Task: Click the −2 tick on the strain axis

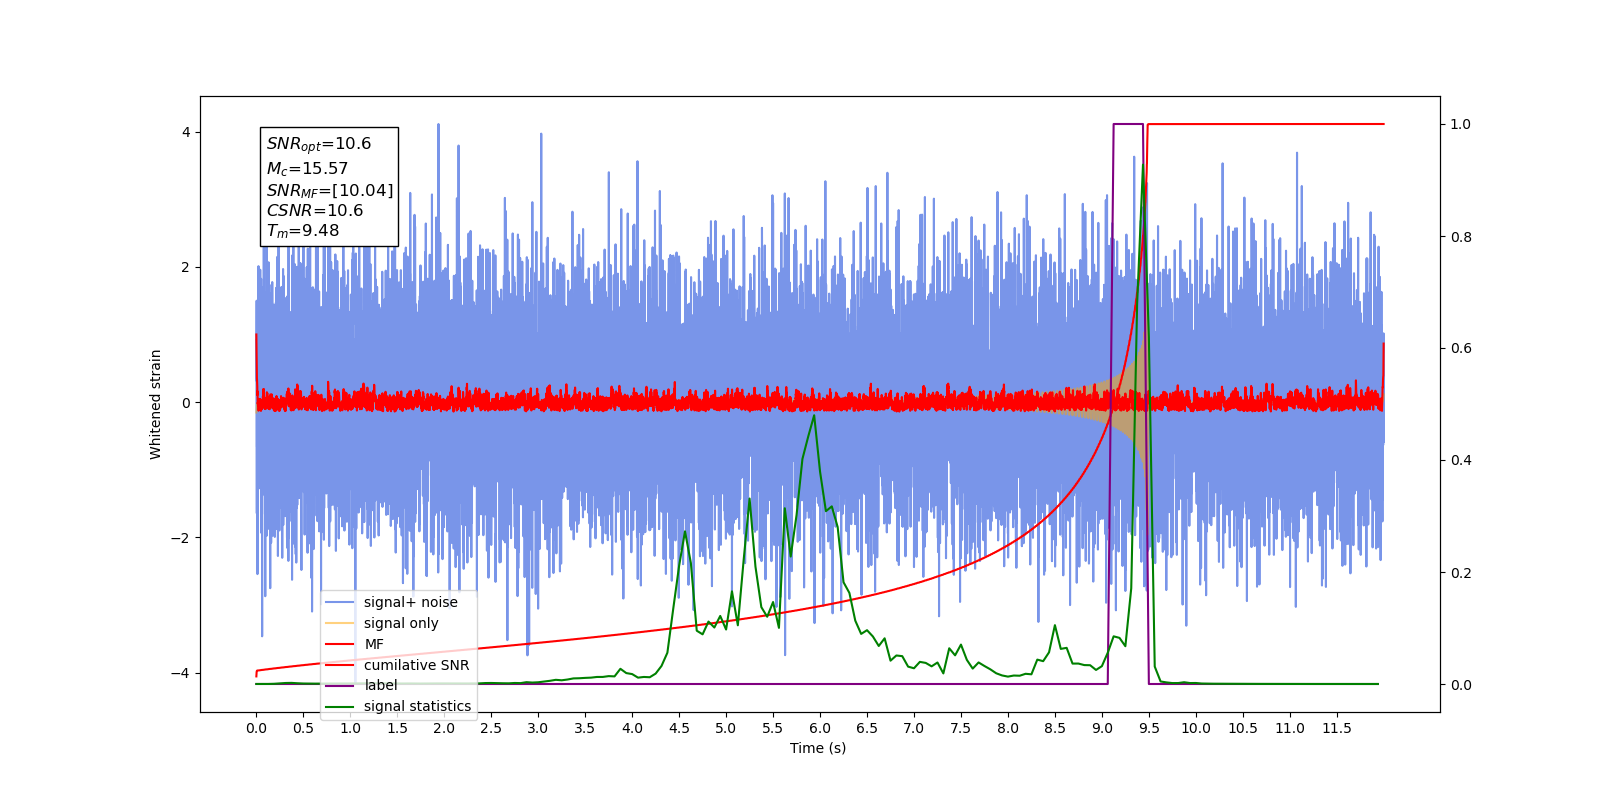Action: [181, 538]
